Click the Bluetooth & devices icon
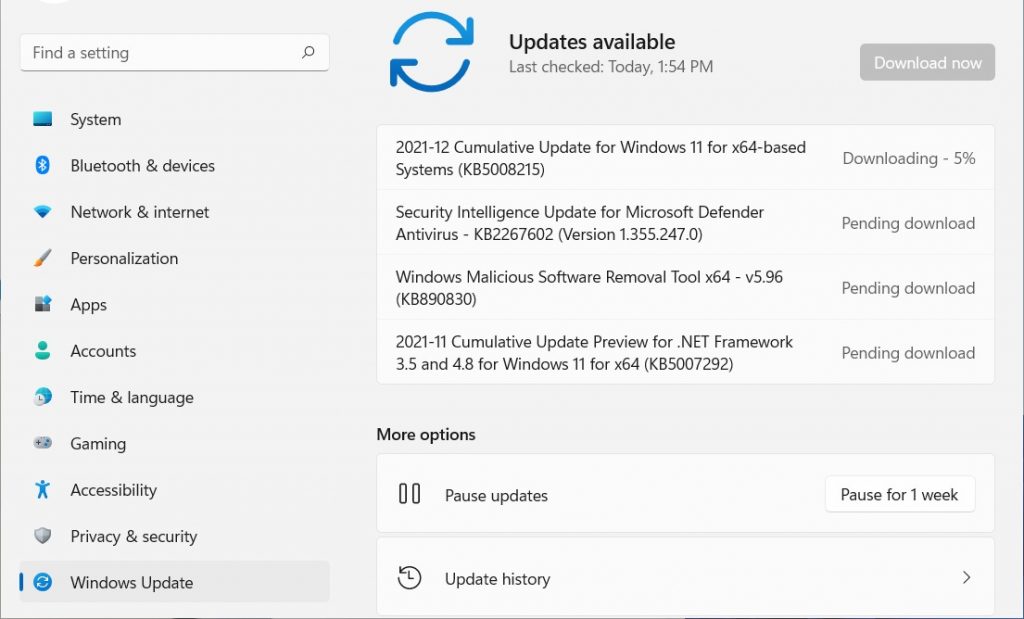Viewport: 1024px width, 619px height. pyautogui.click(x=42, y=166)
